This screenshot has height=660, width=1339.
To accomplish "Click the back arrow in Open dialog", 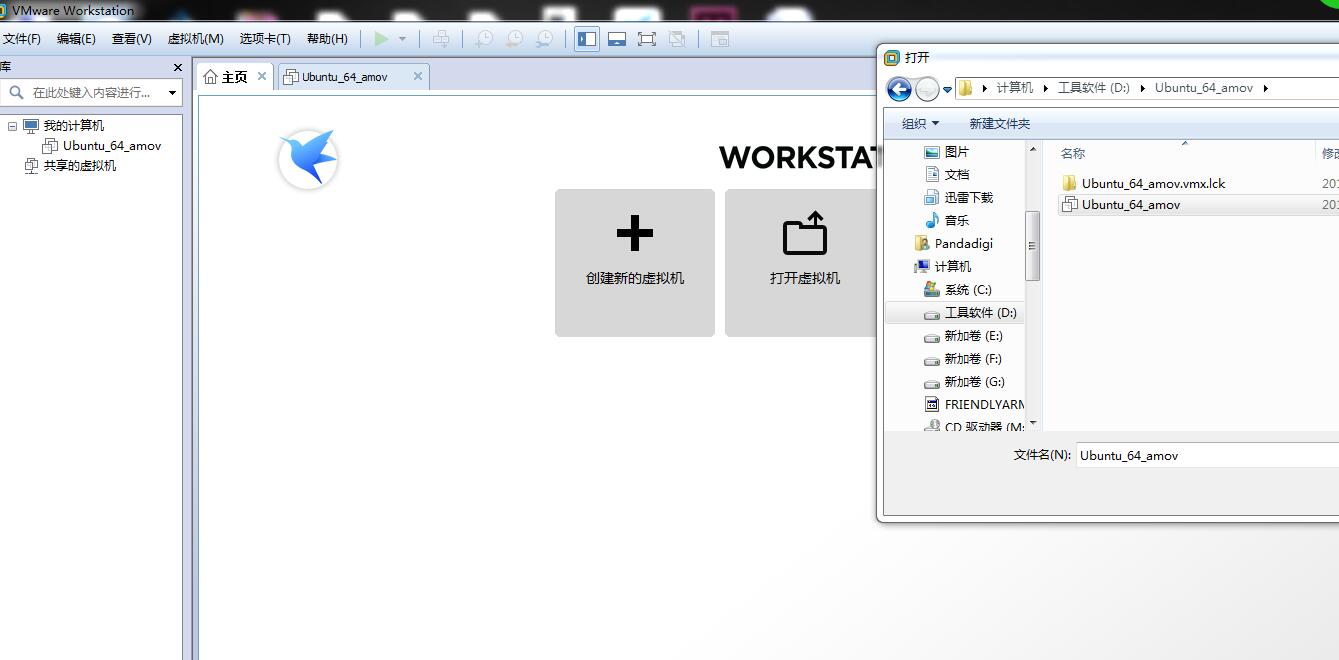I will click(x=899, y=90).
